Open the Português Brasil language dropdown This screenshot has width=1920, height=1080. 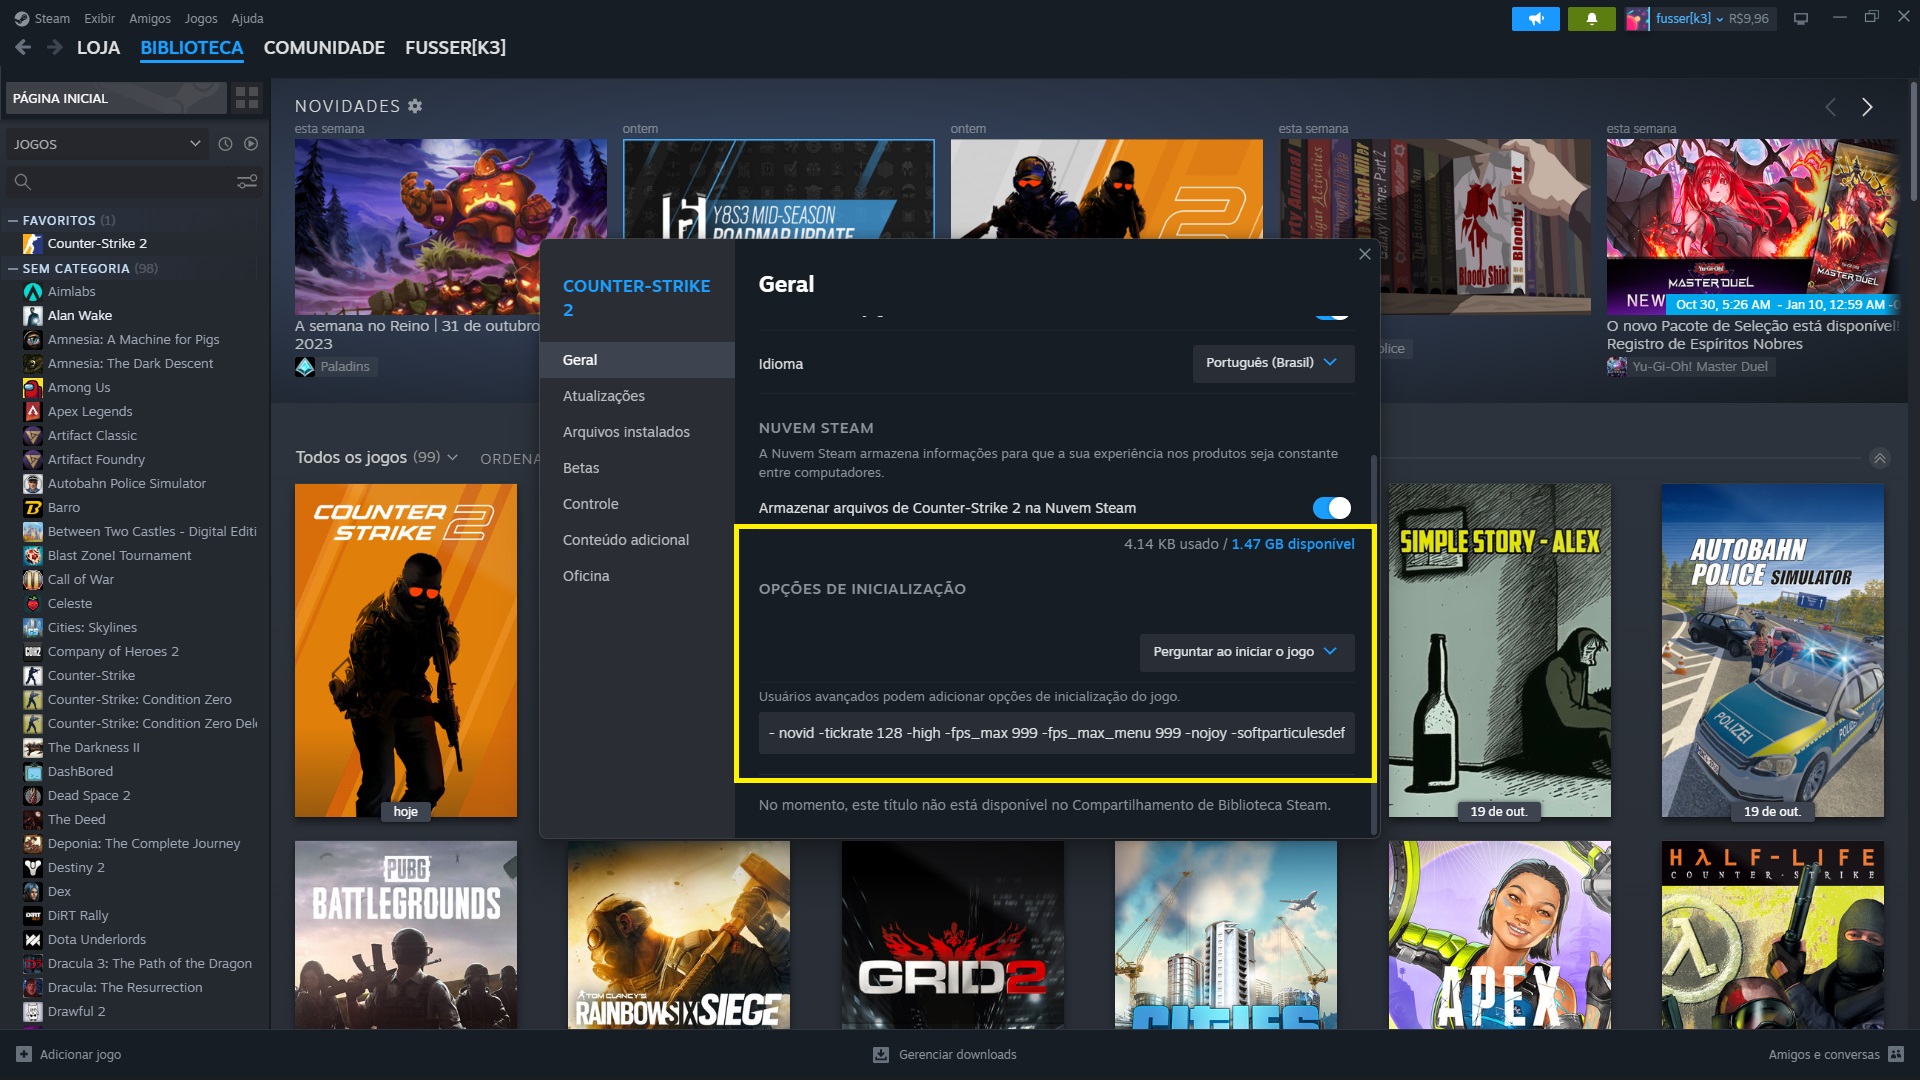(x=1271, y=363)
